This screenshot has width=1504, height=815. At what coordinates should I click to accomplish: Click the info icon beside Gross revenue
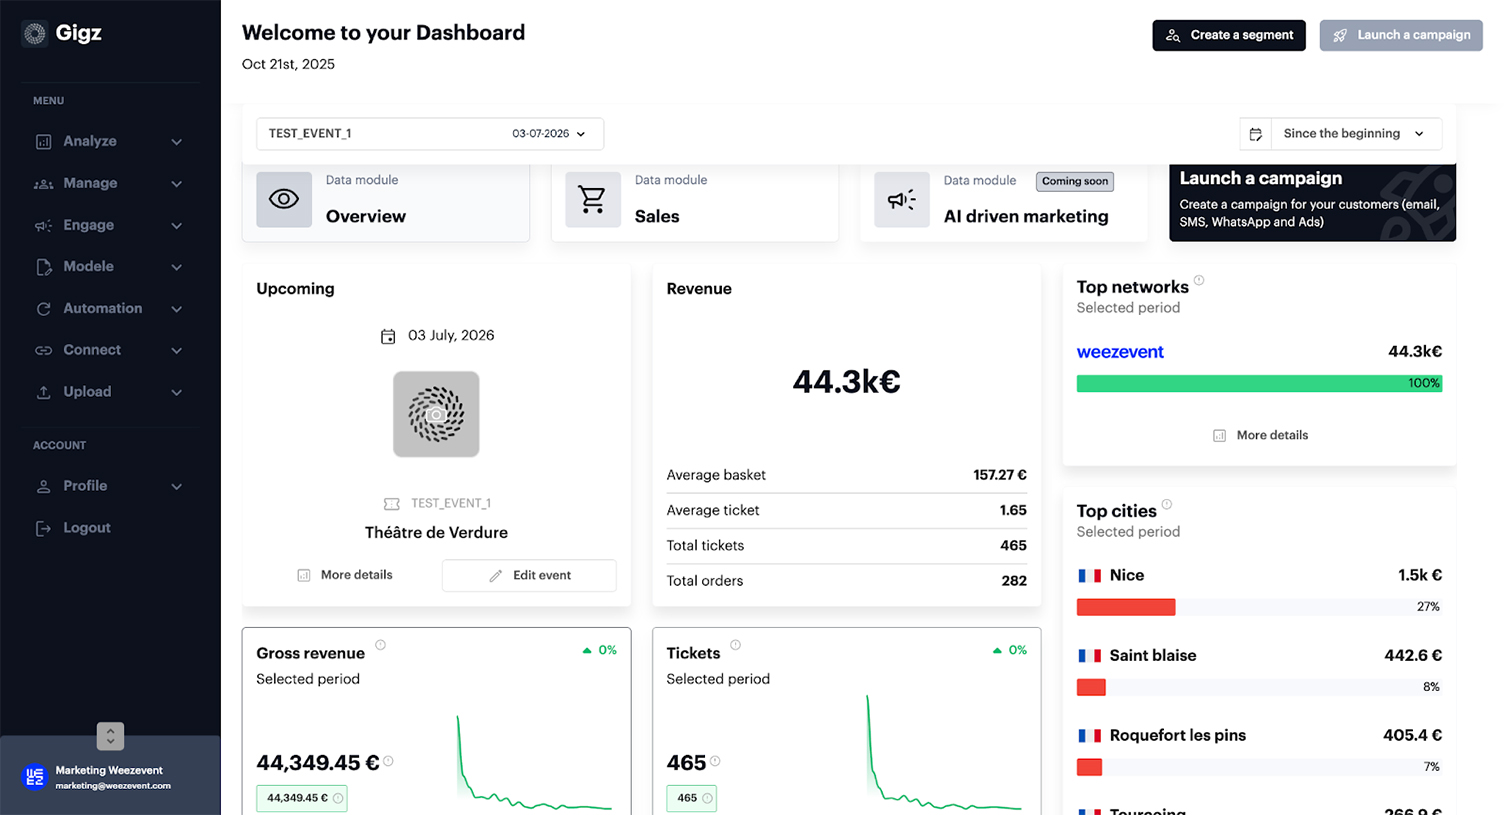point(380,646)
